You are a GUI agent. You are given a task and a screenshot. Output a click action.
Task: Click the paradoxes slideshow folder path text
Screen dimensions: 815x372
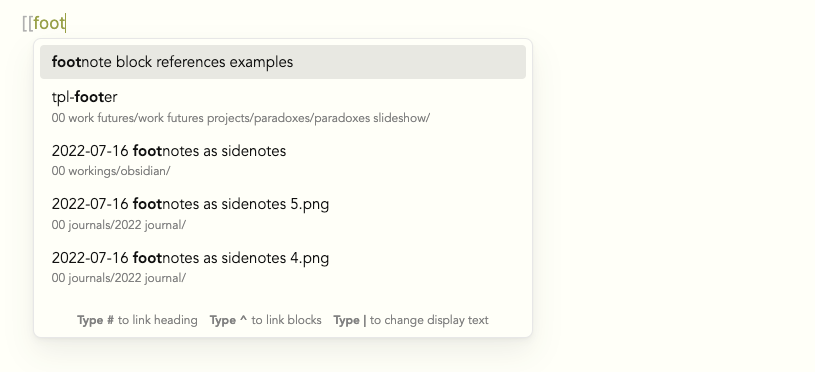click(241, 118)
